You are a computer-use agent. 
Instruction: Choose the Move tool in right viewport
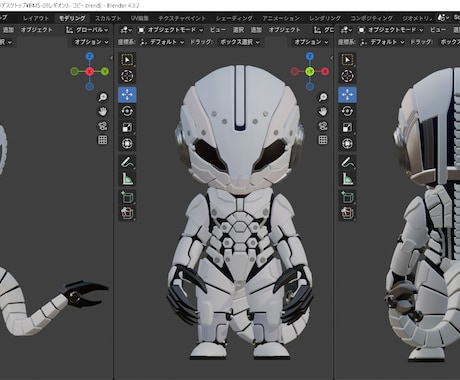coord(347,95)
